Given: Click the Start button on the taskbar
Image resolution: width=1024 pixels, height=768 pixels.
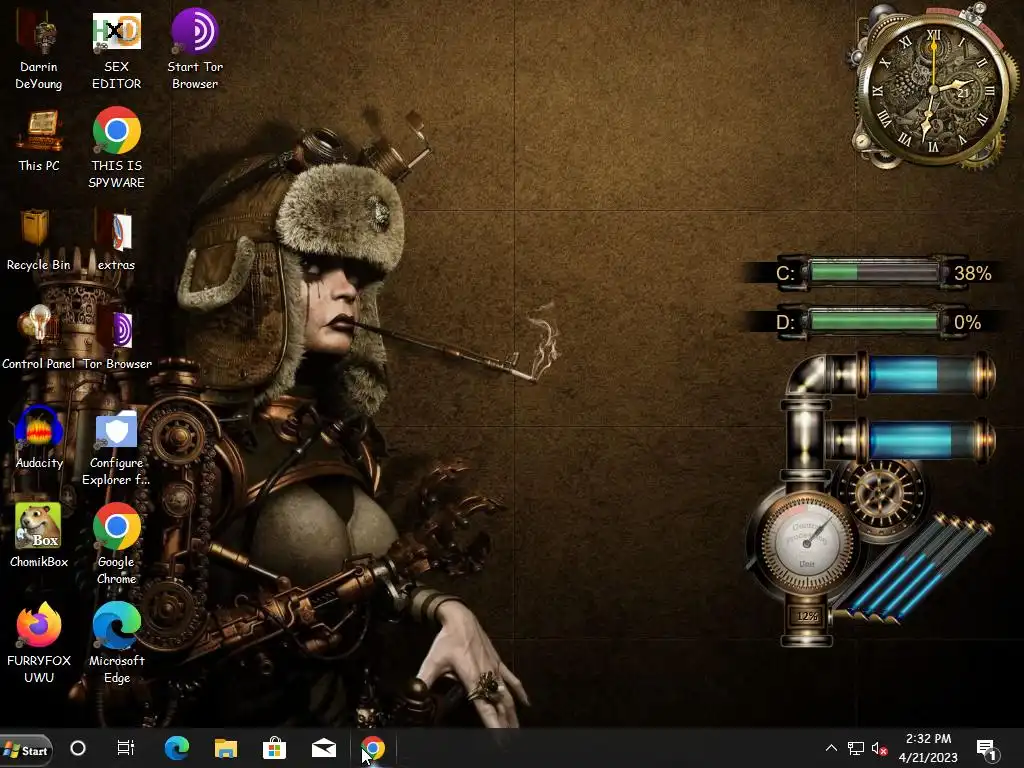Looking at the screenshot, I should [26, 750].
